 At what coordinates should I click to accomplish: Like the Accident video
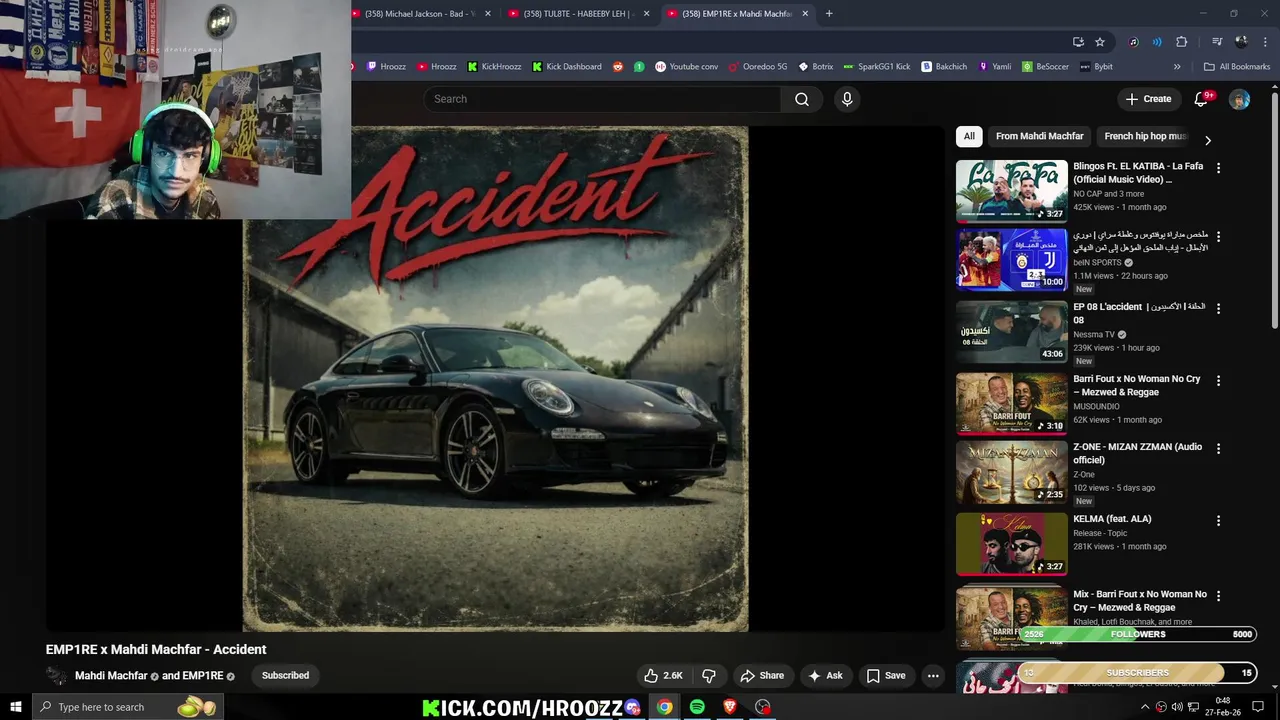pos(662,676)
